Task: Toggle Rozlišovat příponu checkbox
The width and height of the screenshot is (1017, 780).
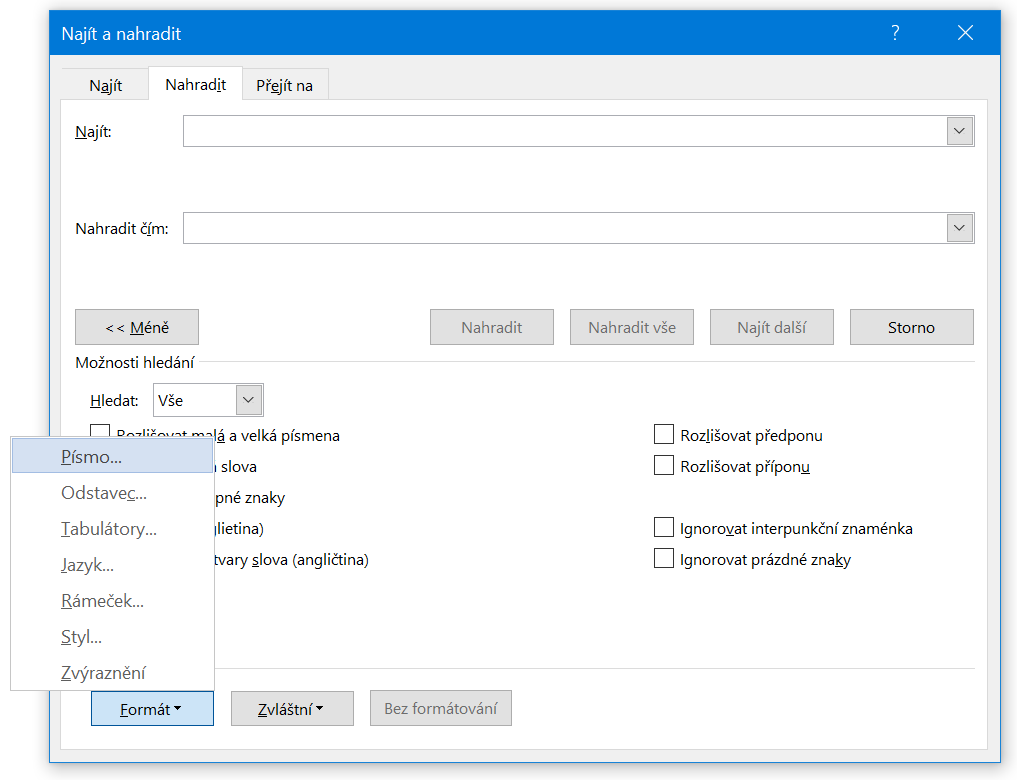Action: tap(664, 465)
